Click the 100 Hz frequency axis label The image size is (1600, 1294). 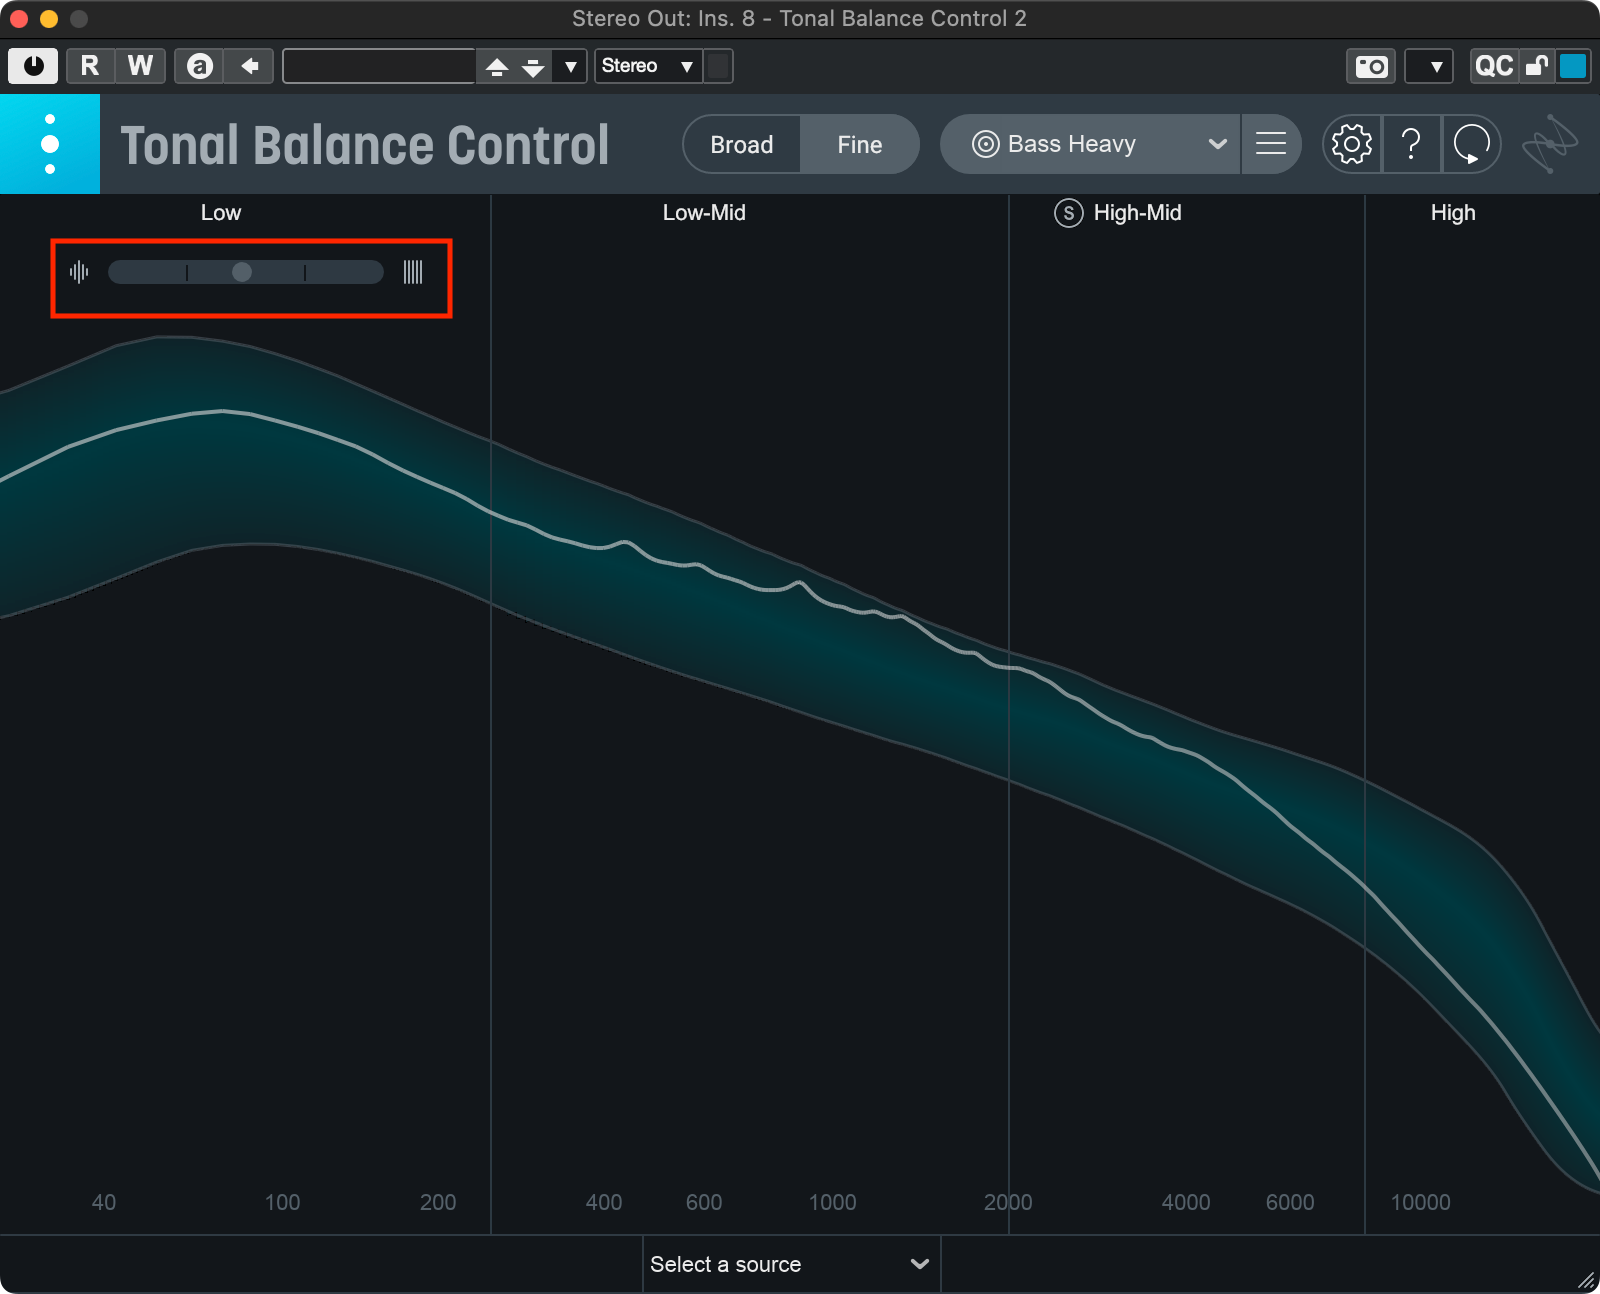click(282, 1202)
